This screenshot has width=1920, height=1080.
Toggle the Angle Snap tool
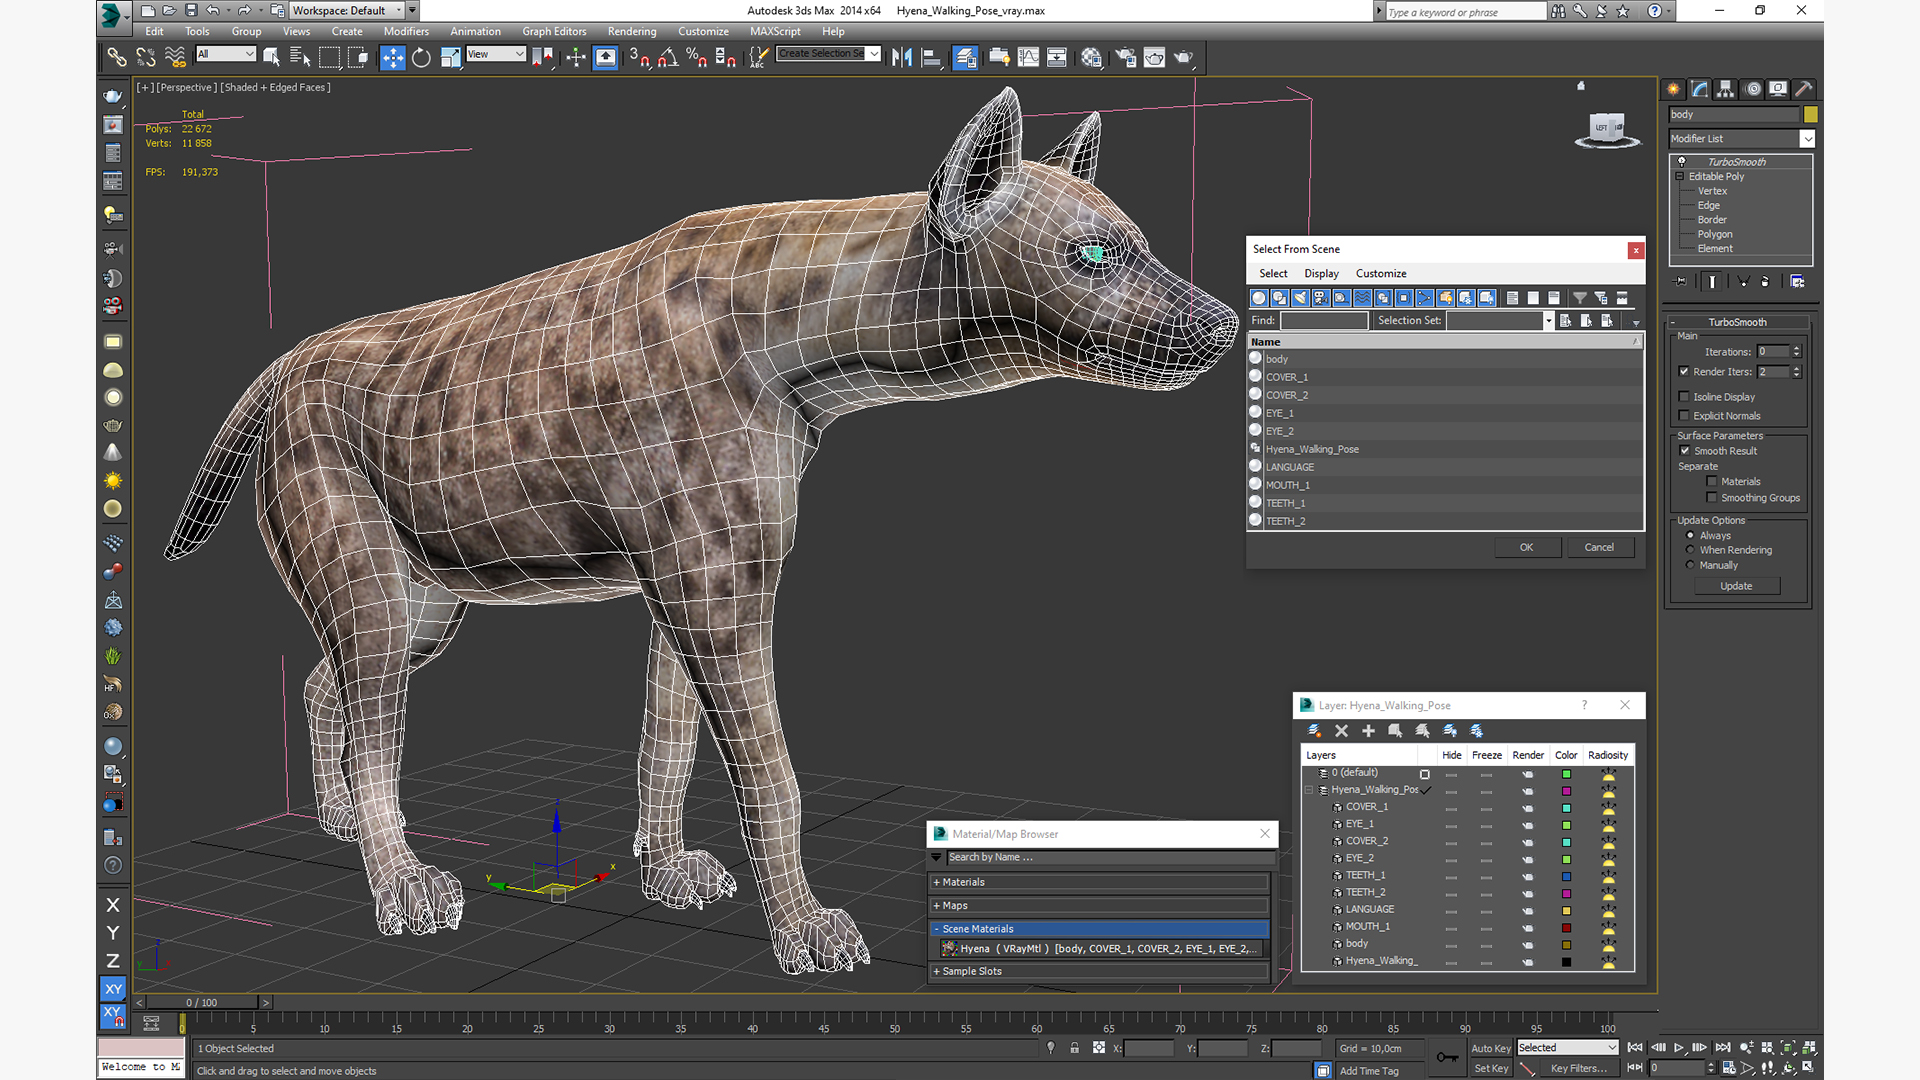tap(668, 57)
